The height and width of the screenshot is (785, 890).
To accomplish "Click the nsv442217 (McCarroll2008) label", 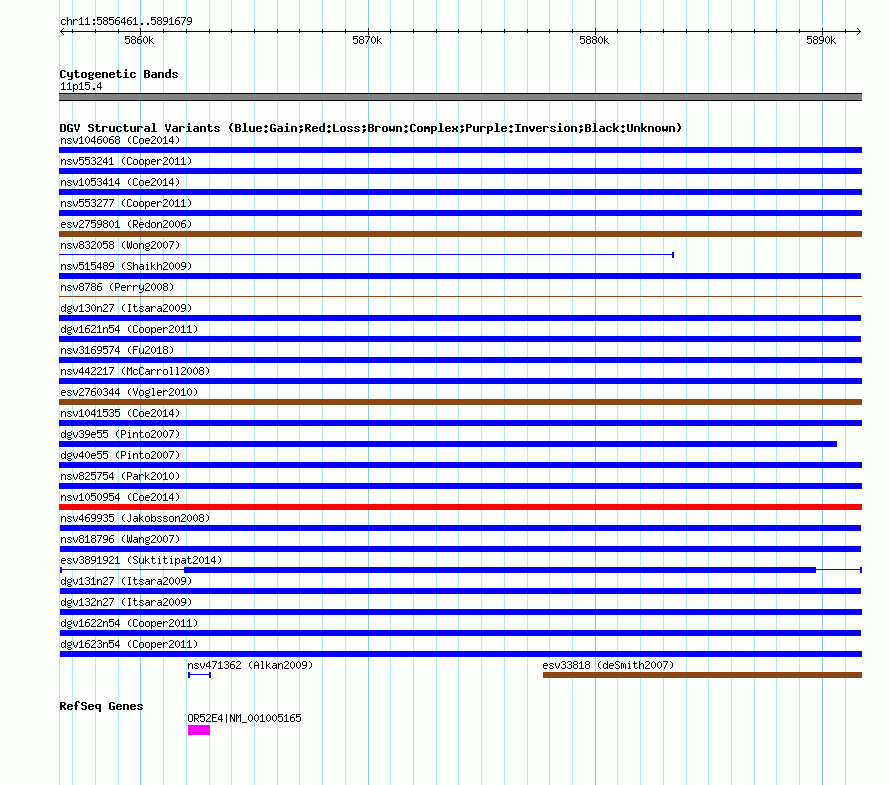I will pos(135,371).
